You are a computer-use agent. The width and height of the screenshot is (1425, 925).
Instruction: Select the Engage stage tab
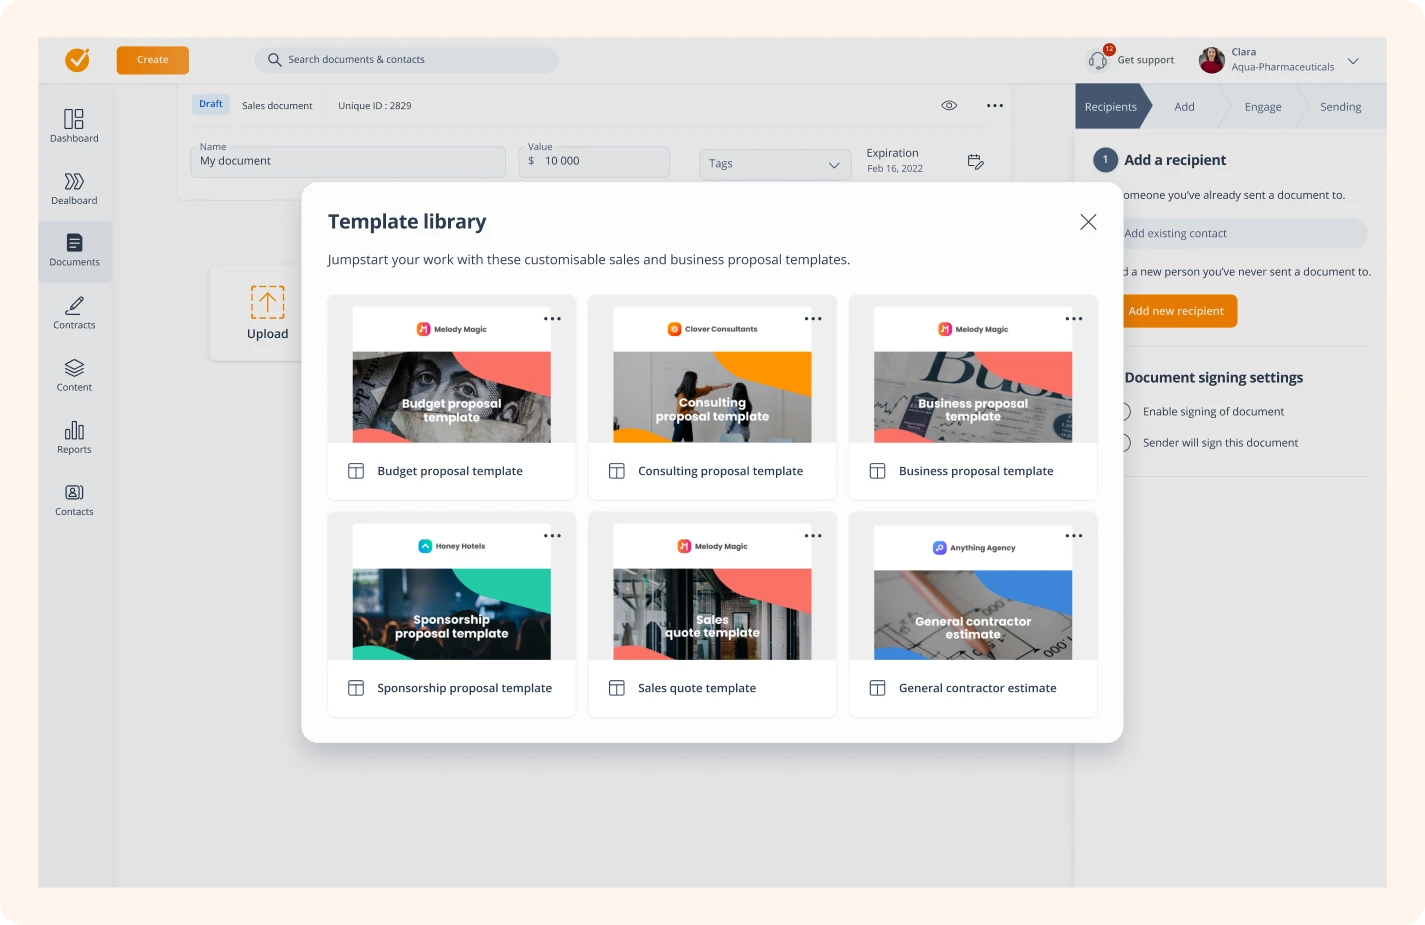click(x=1262, y=106)
